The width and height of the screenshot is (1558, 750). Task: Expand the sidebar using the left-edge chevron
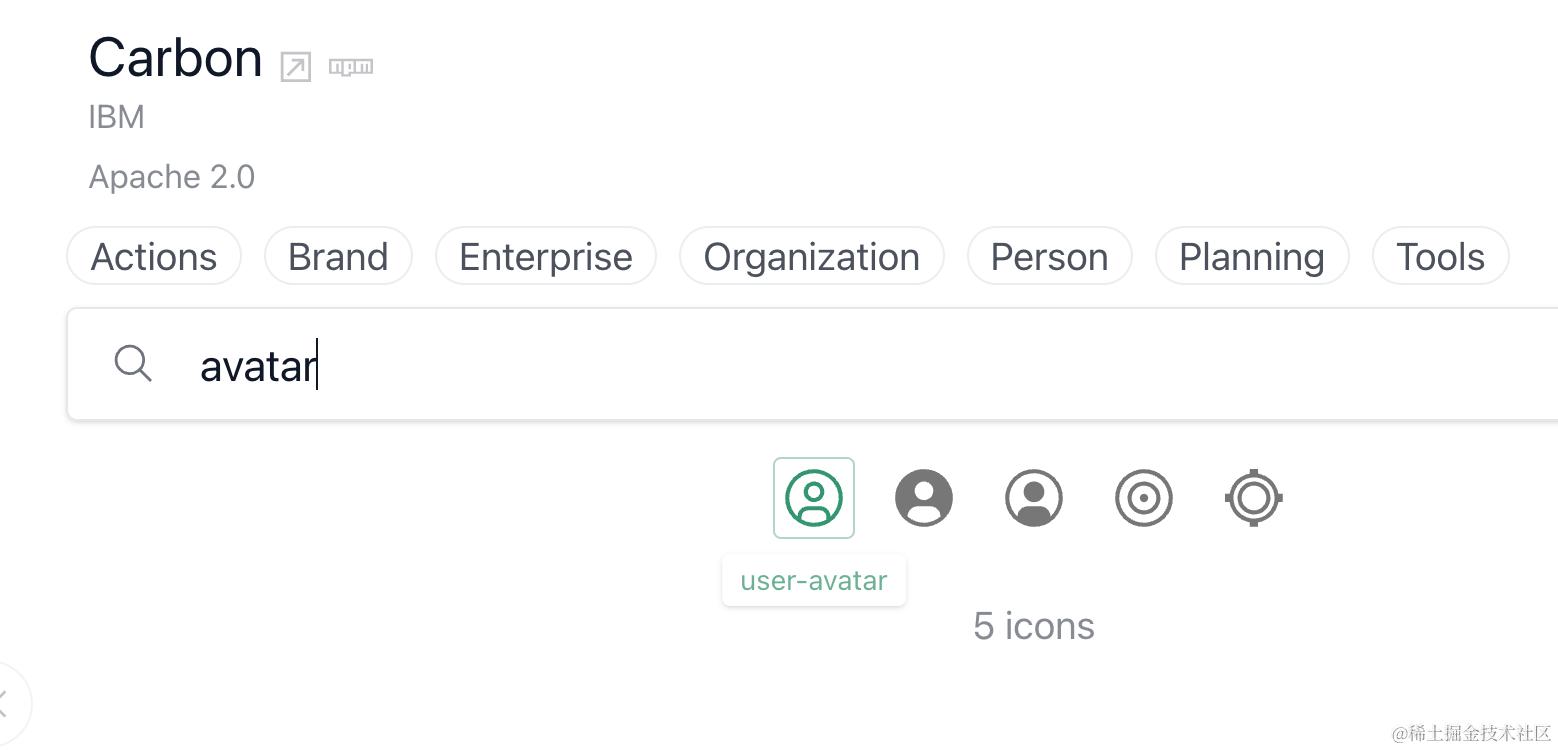pos(8,702)
